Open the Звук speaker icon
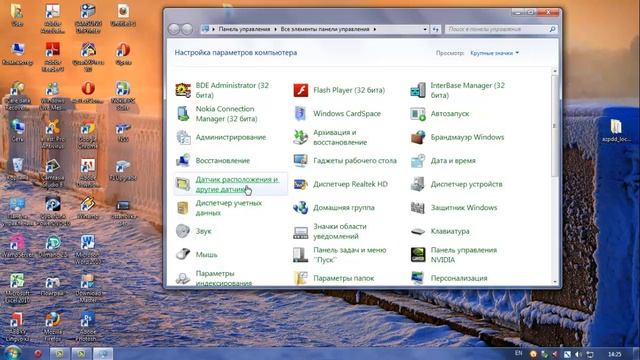 click(183, 231)
